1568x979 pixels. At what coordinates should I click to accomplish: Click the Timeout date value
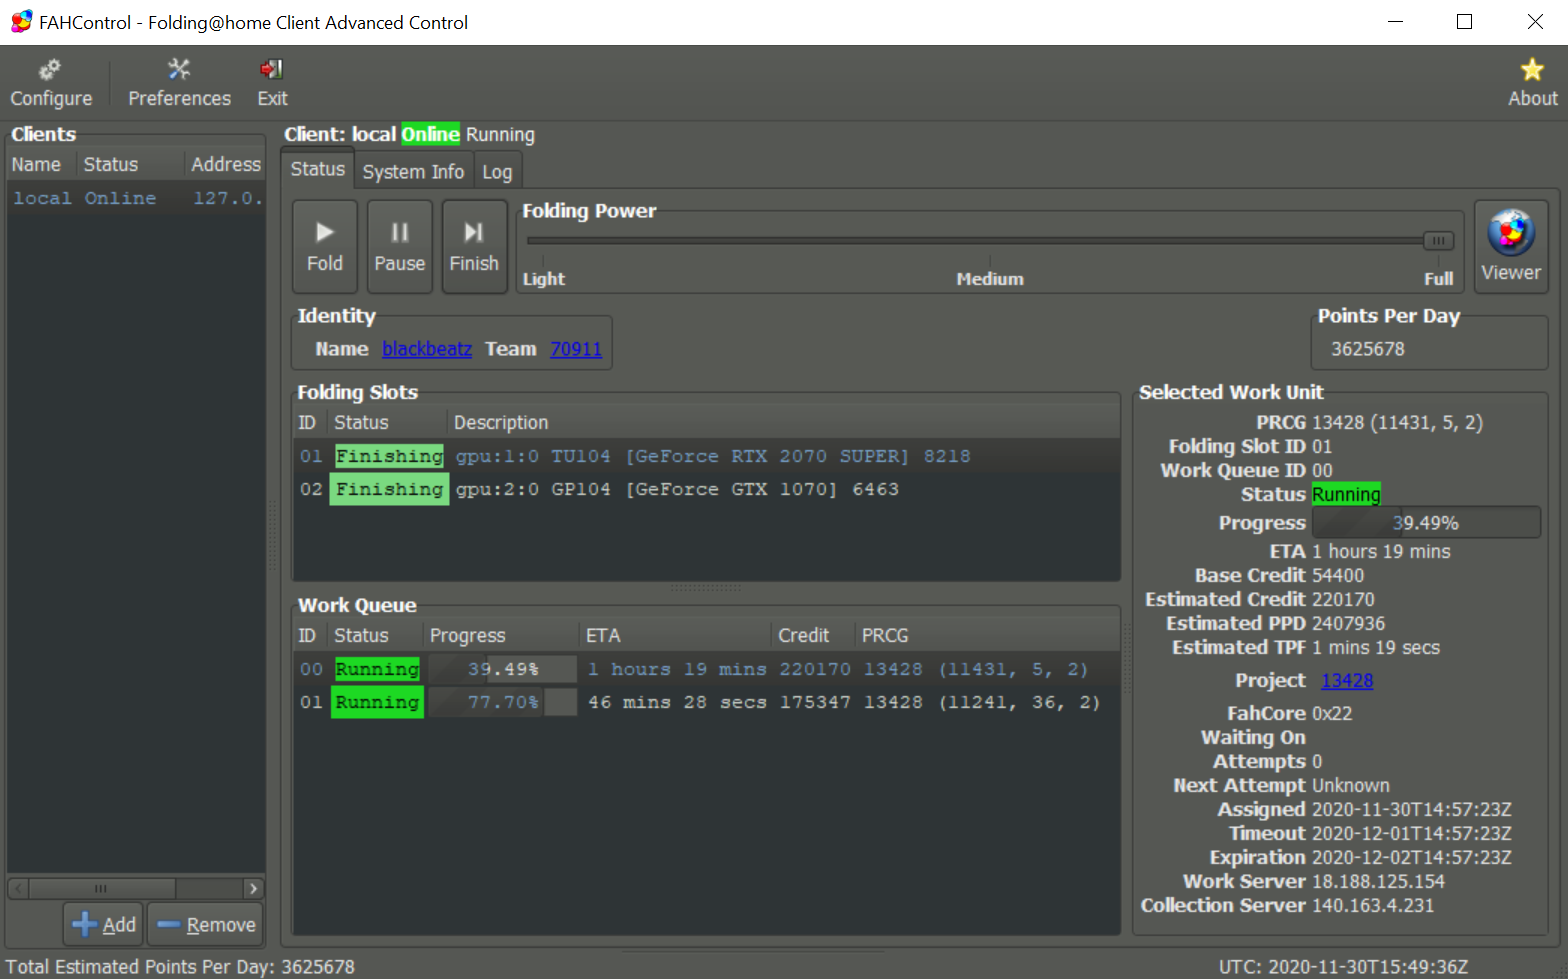click(x=1411, y=834)
